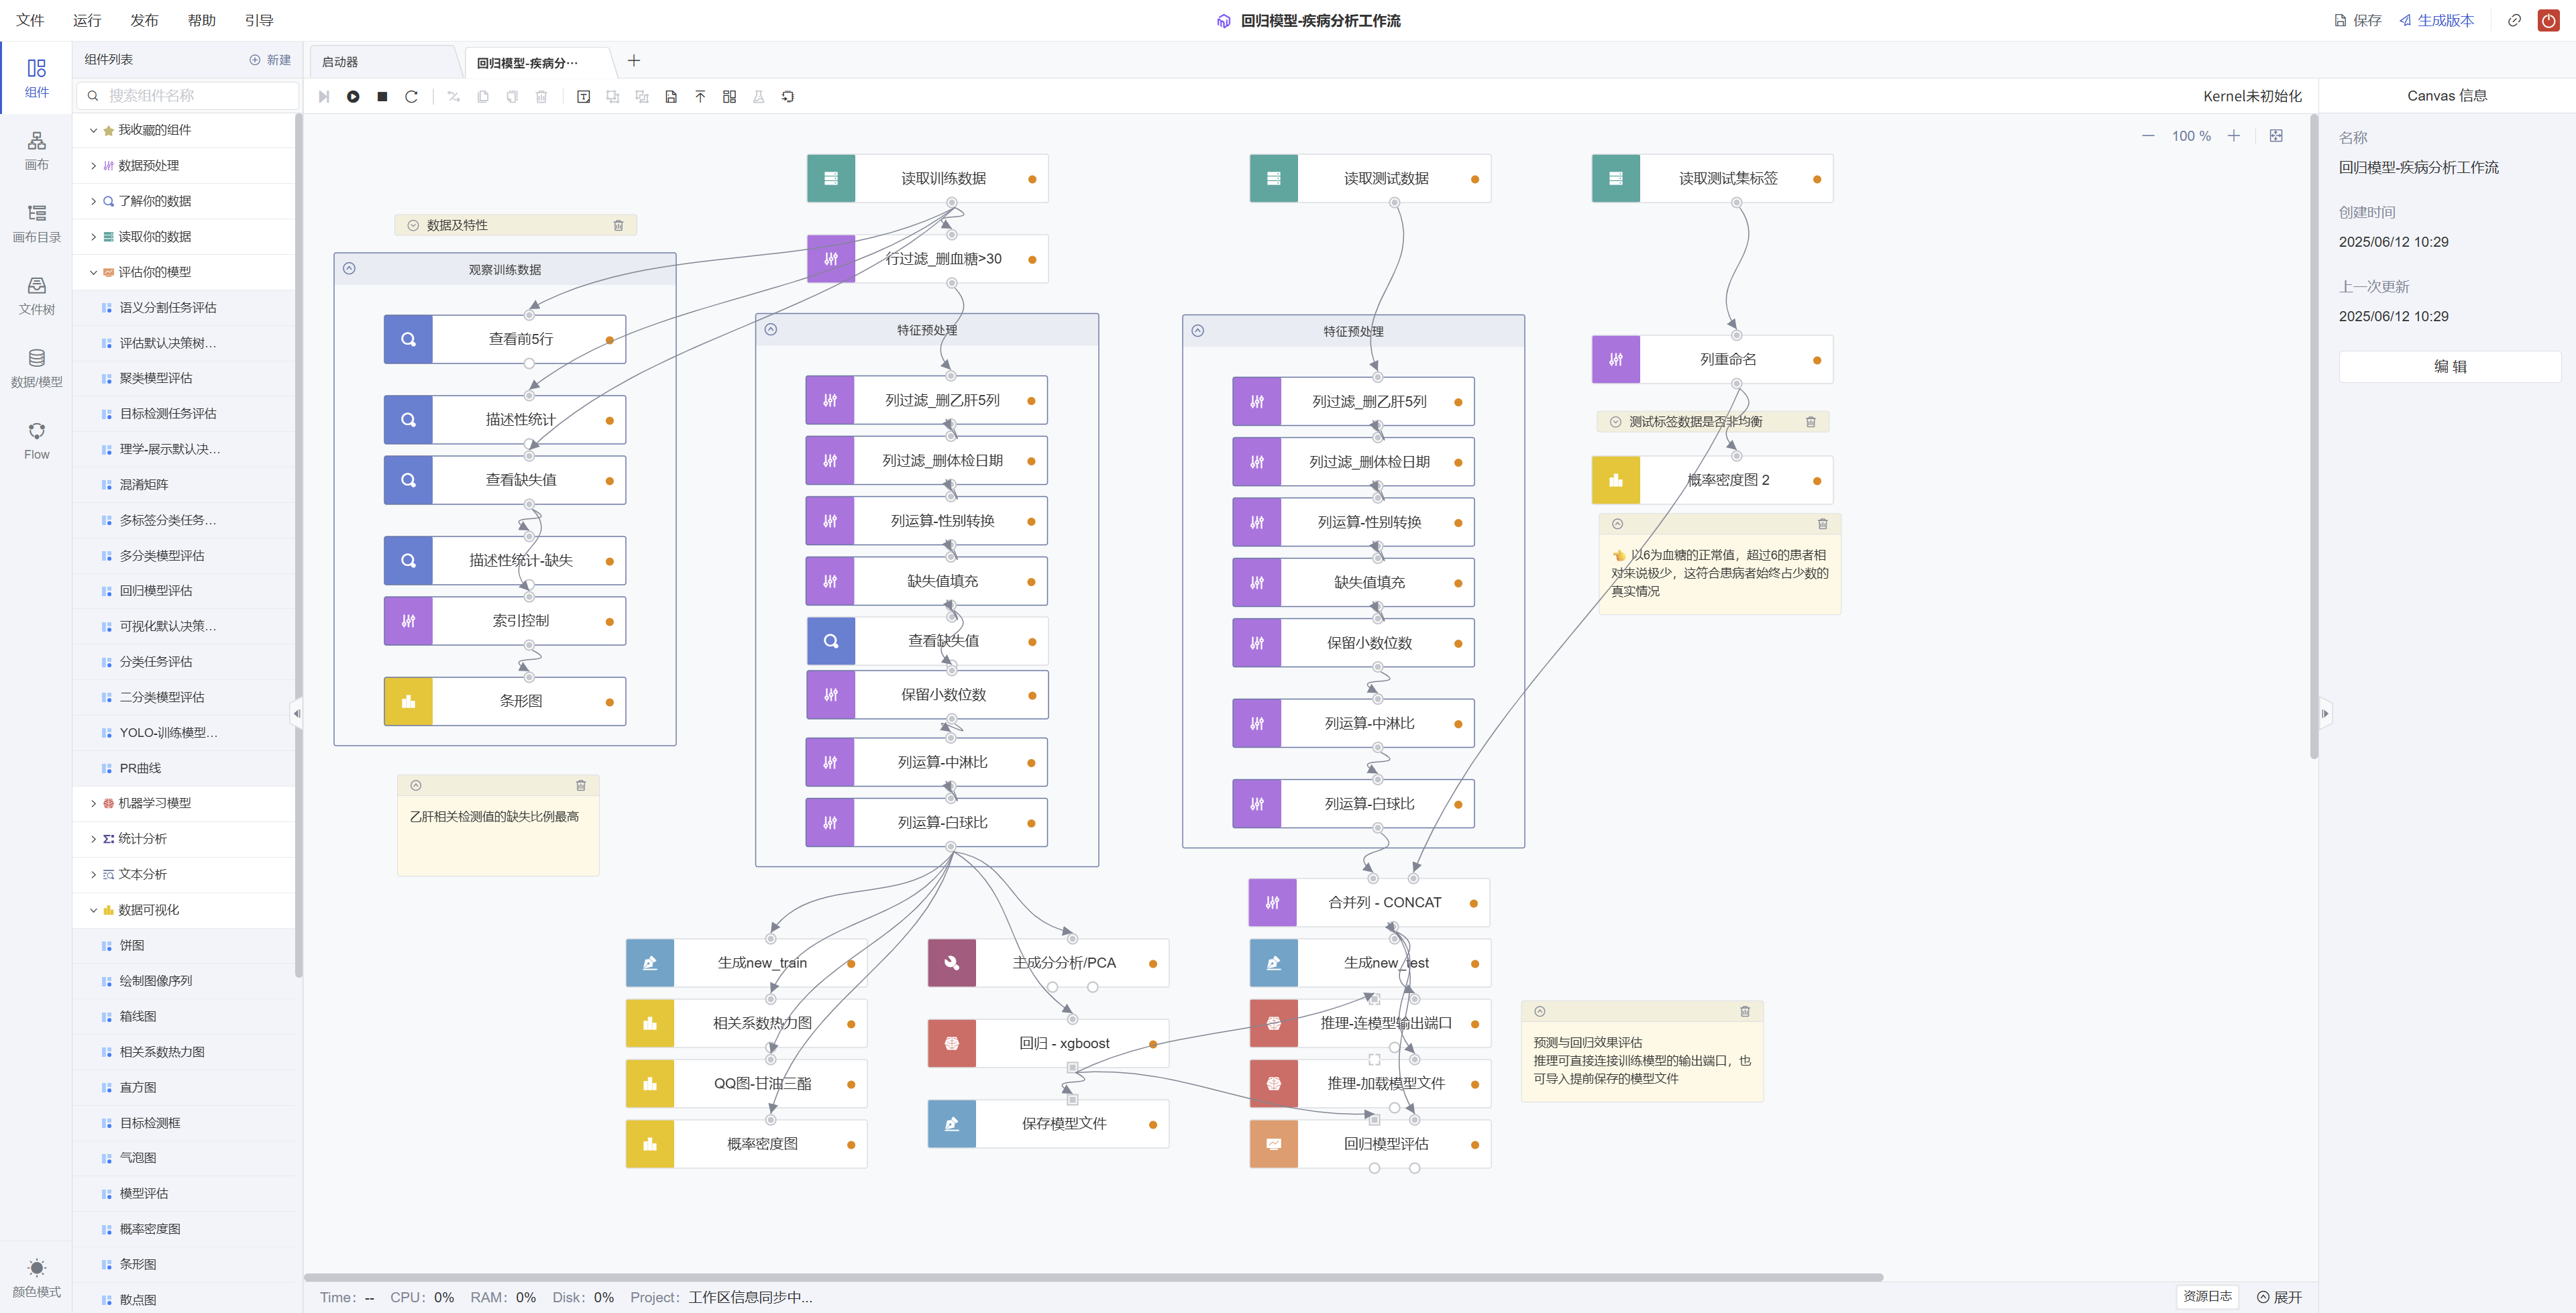
Task: Open the 文件树 sidebar panel
Action: (37, 296)
